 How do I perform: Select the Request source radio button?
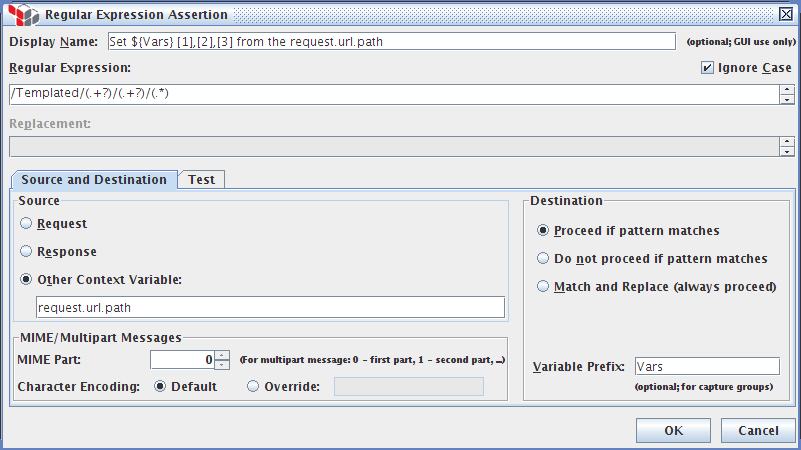26,224
